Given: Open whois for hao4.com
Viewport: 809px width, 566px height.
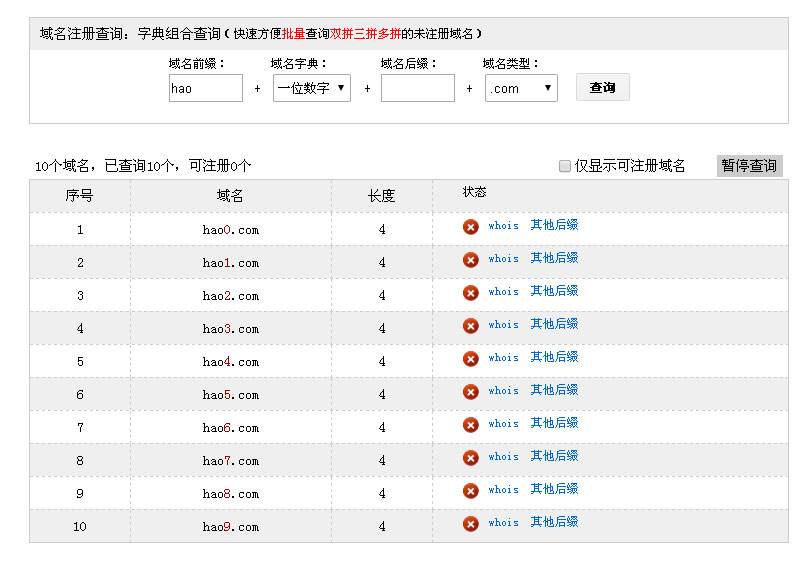Looking at the screenshot, I should coord(504,358).
